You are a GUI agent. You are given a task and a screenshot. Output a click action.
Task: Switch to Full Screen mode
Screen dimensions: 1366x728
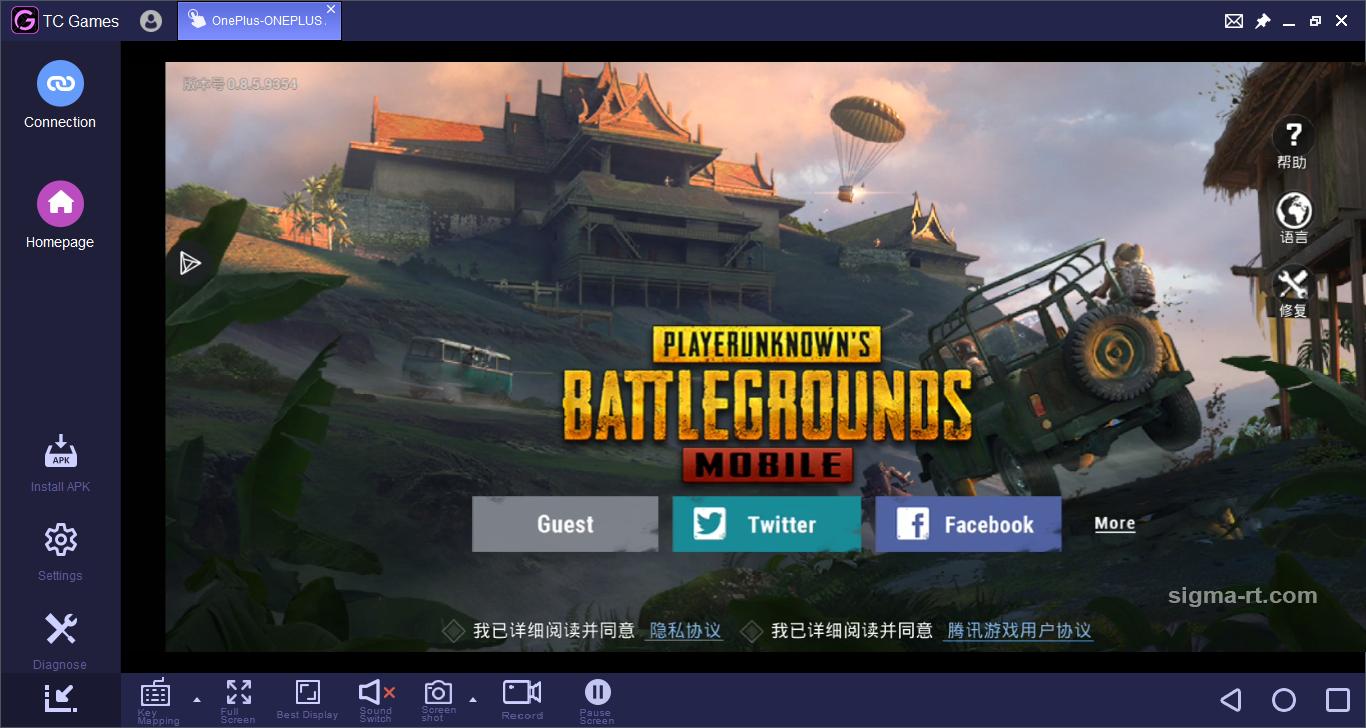[x=238, y=699]
